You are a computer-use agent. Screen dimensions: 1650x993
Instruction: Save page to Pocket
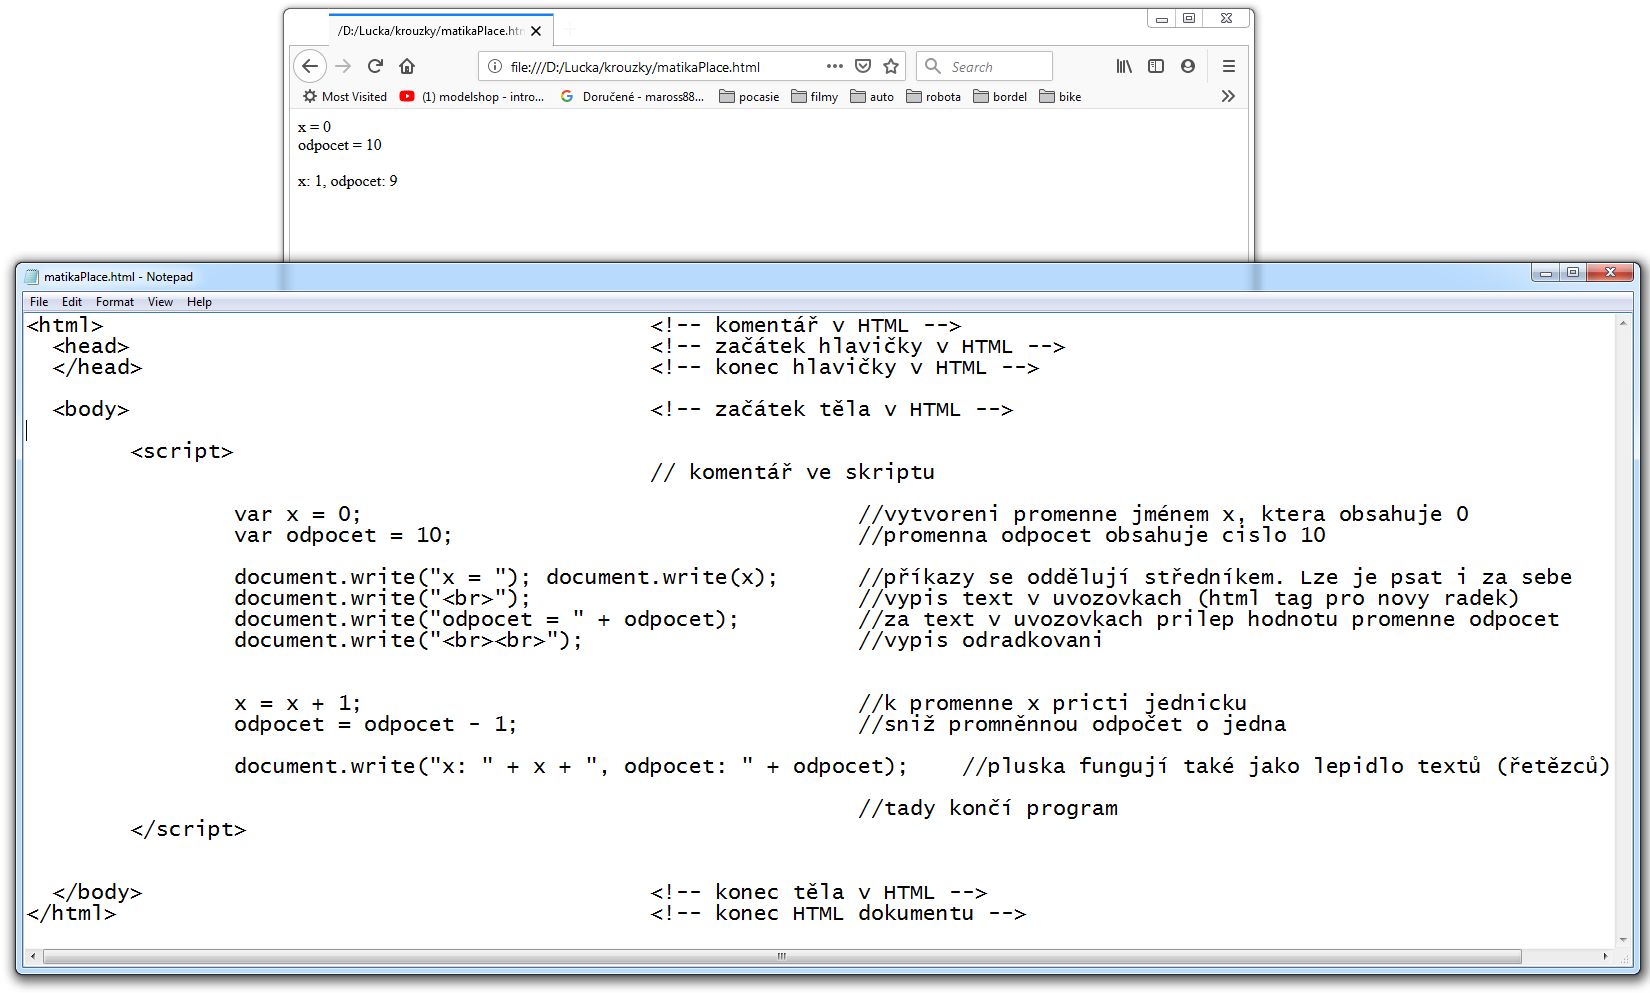pos(863,66)
